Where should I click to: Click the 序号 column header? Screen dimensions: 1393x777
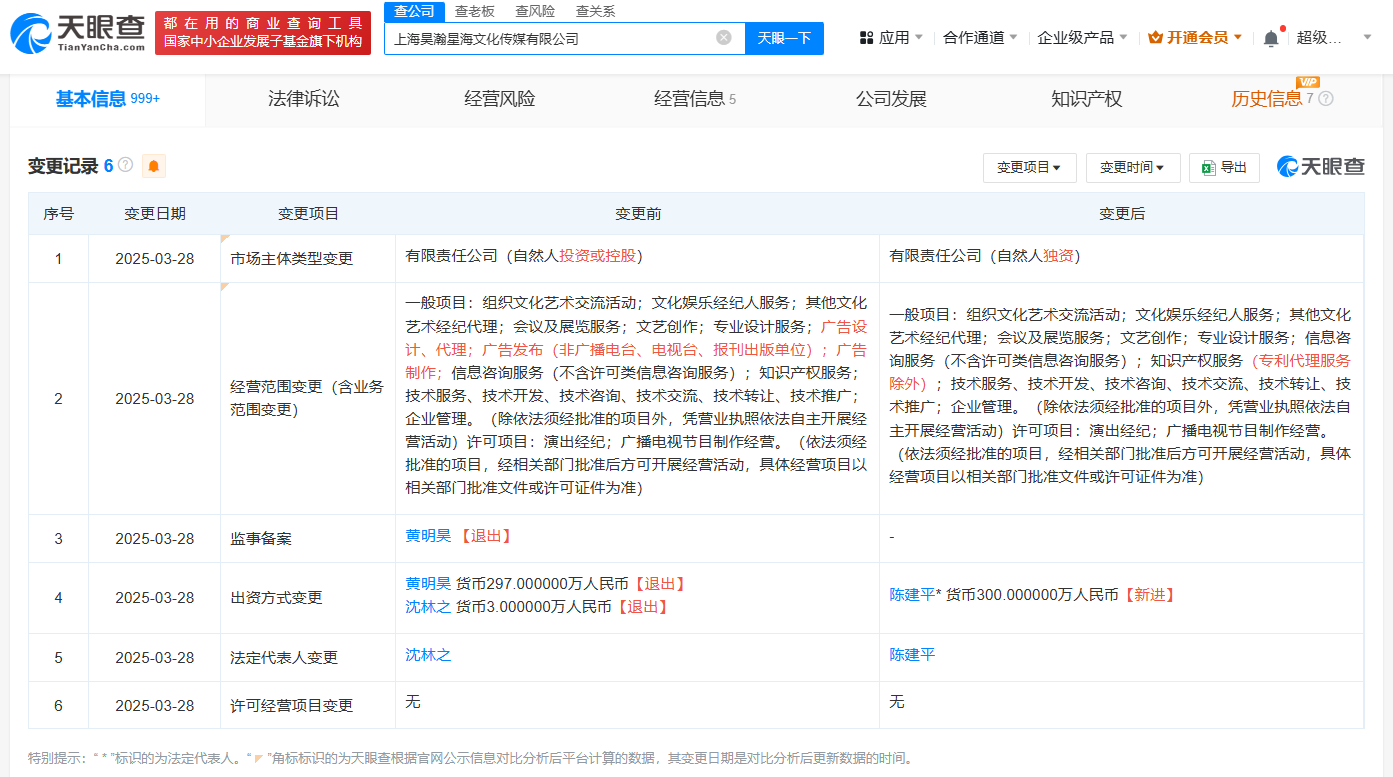click(x=58, y=214)
